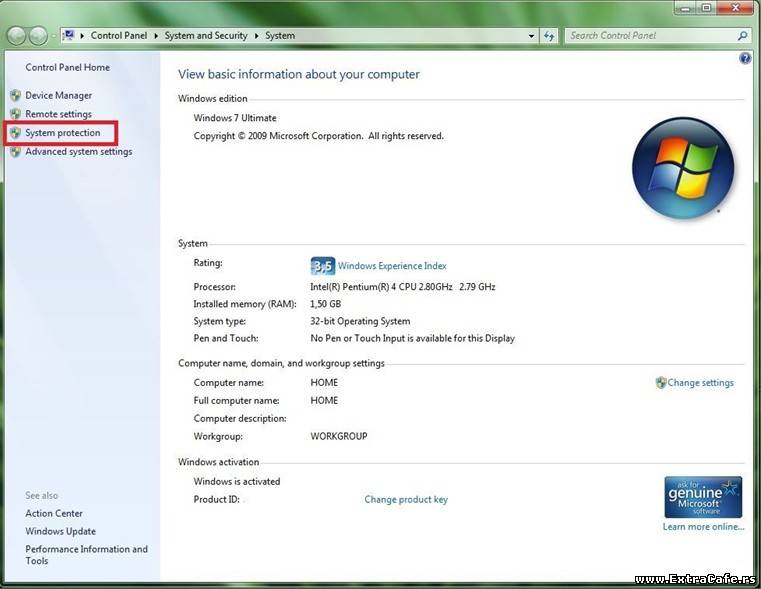Click the search magnifier icon
761x589 pixels.
pos(743,35)
